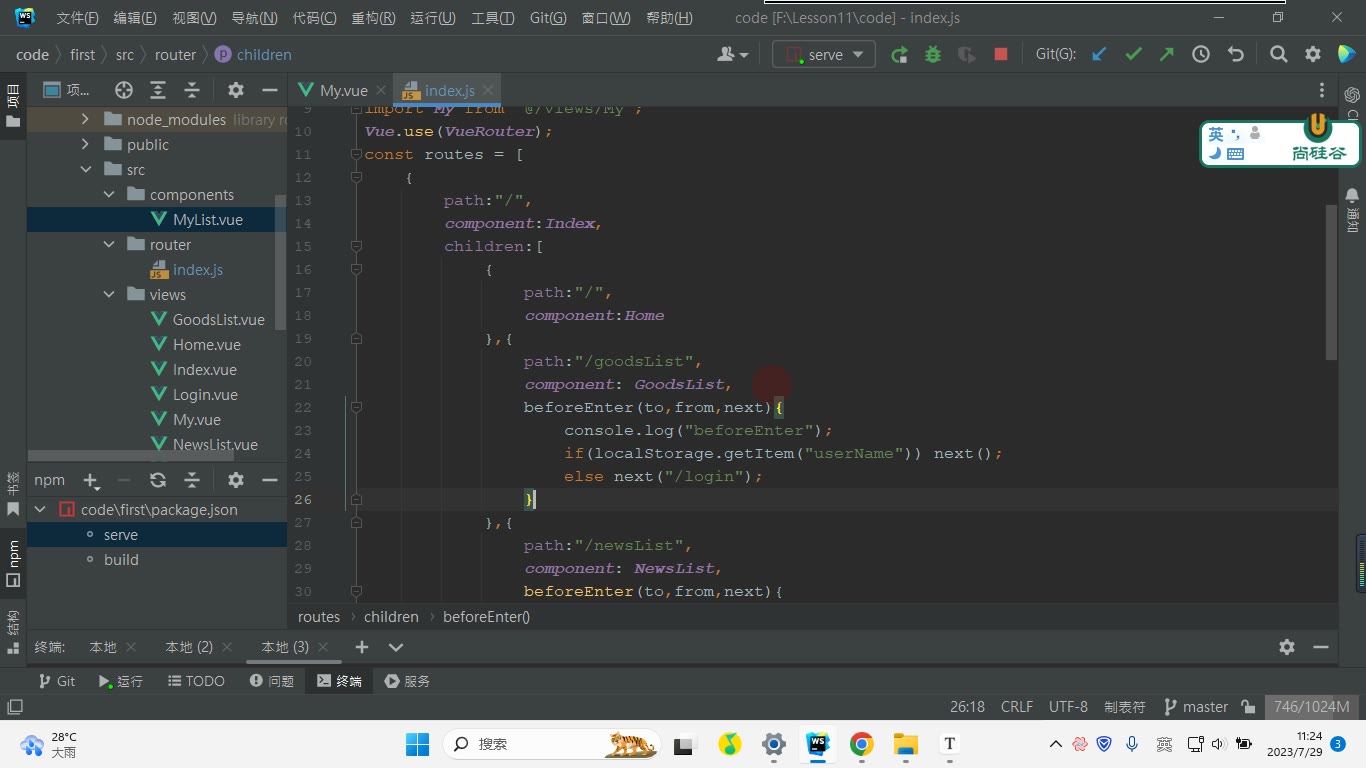This screenshot has height=768, width=1366.
Task: Collapse the views folder in project tree
Action: point(109,295)
